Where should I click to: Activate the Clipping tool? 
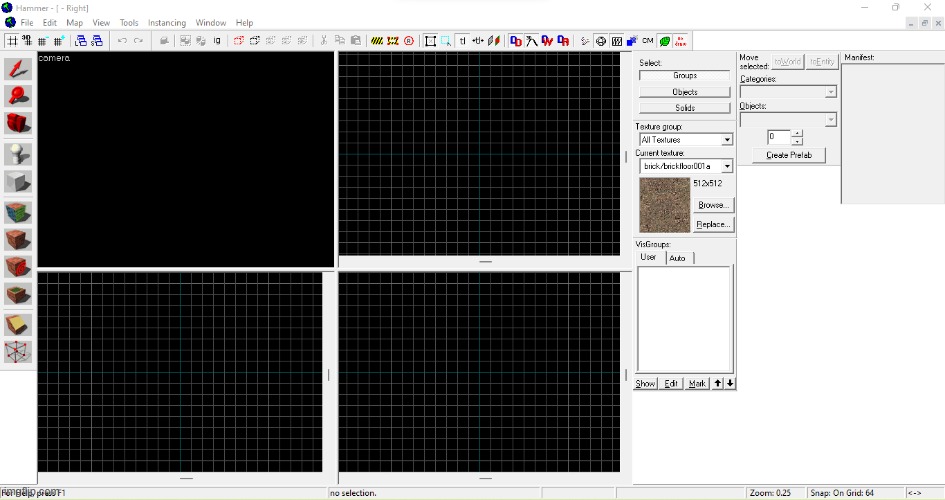[18, 325]
